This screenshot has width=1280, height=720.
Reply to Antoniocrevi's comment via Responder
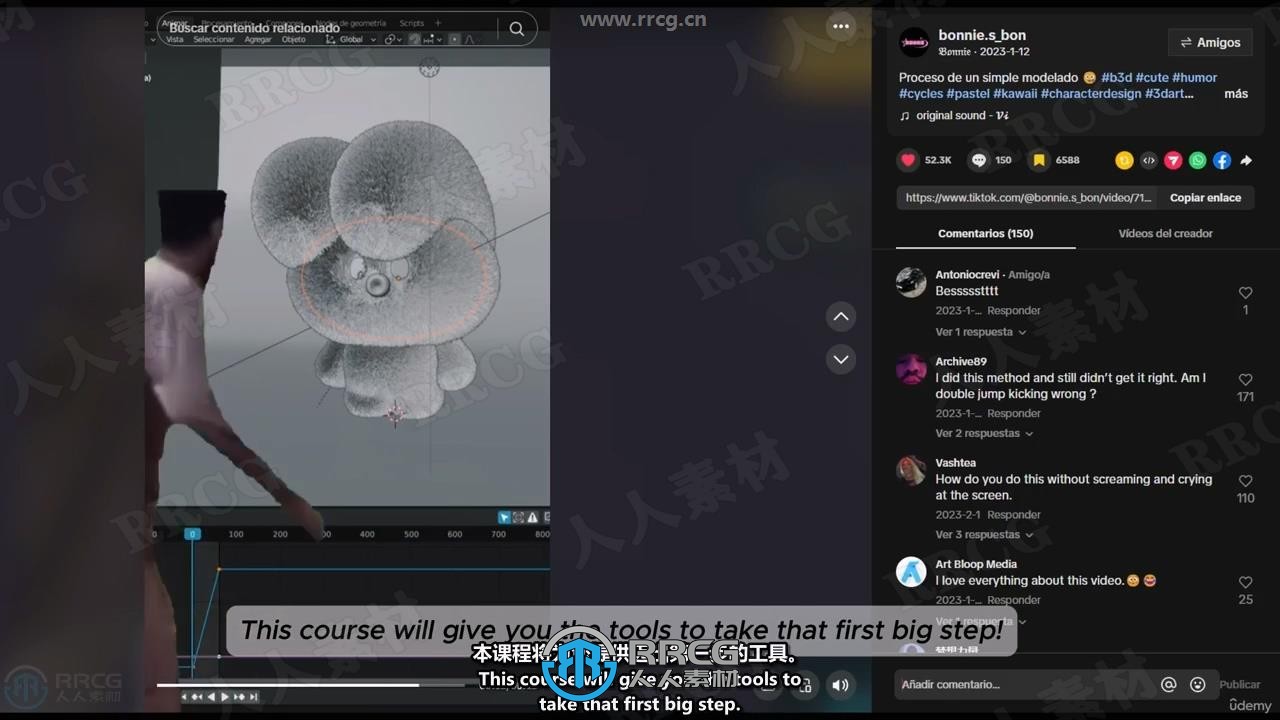point(1014,311)
